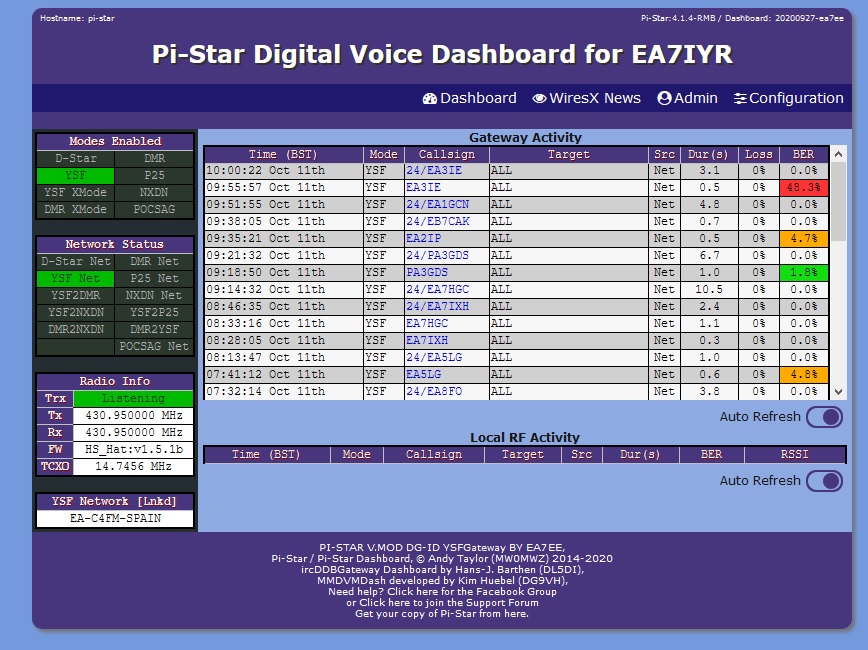The height and width of the screenshot is (650, 868).
Task: Click the DMR2YSF status cell
Action: [154, 329]
